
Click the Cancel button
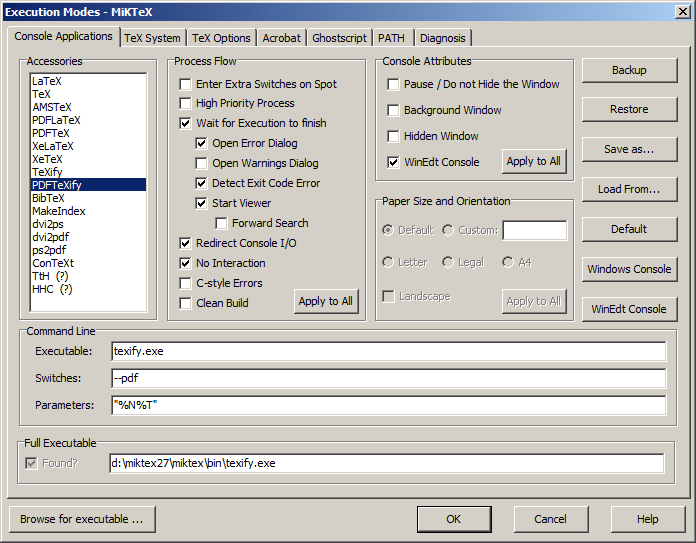[x=551, y=519]
